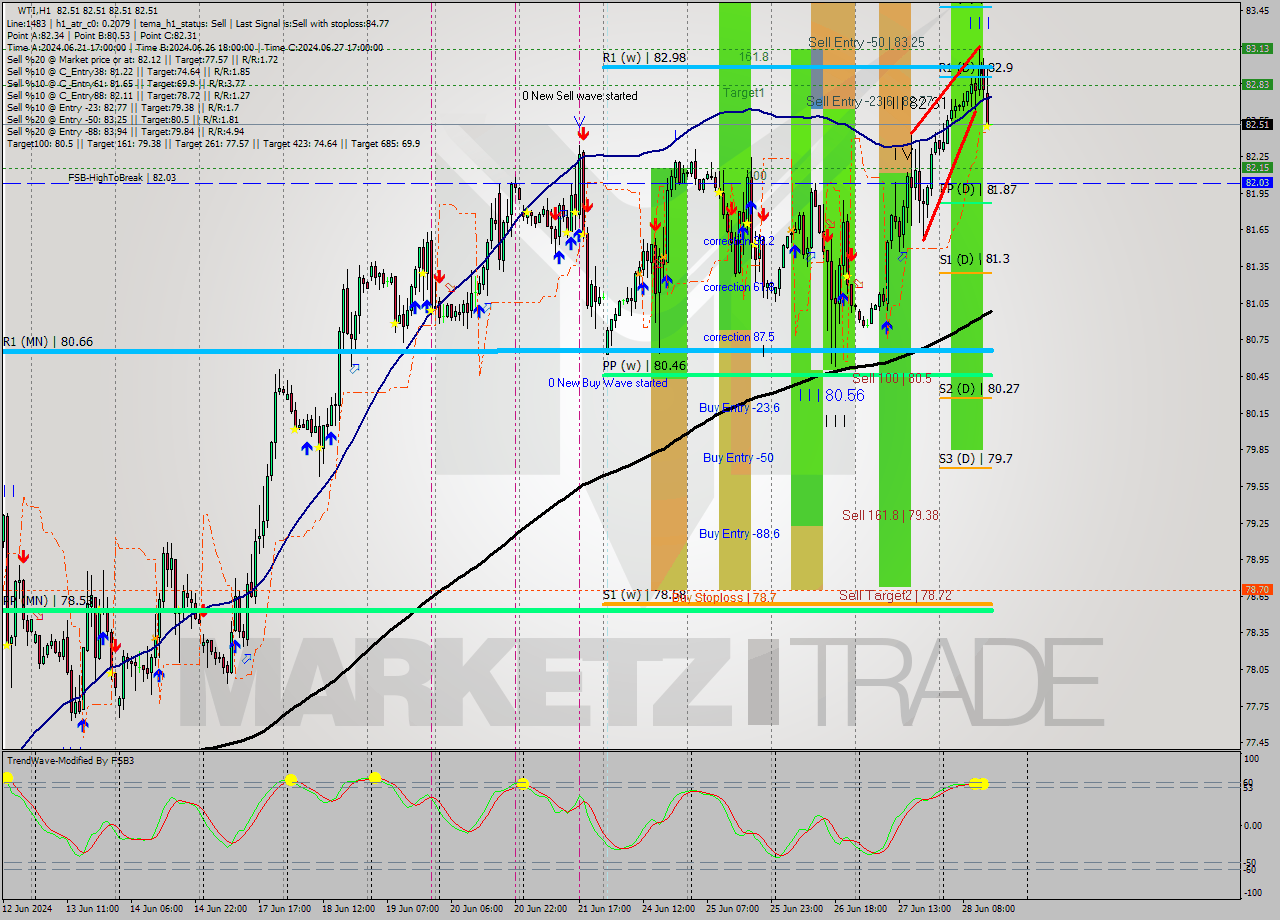Viewport: 1280px width, 920px height.
Task: Click the green 82.15 price axis tag
Action: pyautogui.click(x=1257, y=168)
